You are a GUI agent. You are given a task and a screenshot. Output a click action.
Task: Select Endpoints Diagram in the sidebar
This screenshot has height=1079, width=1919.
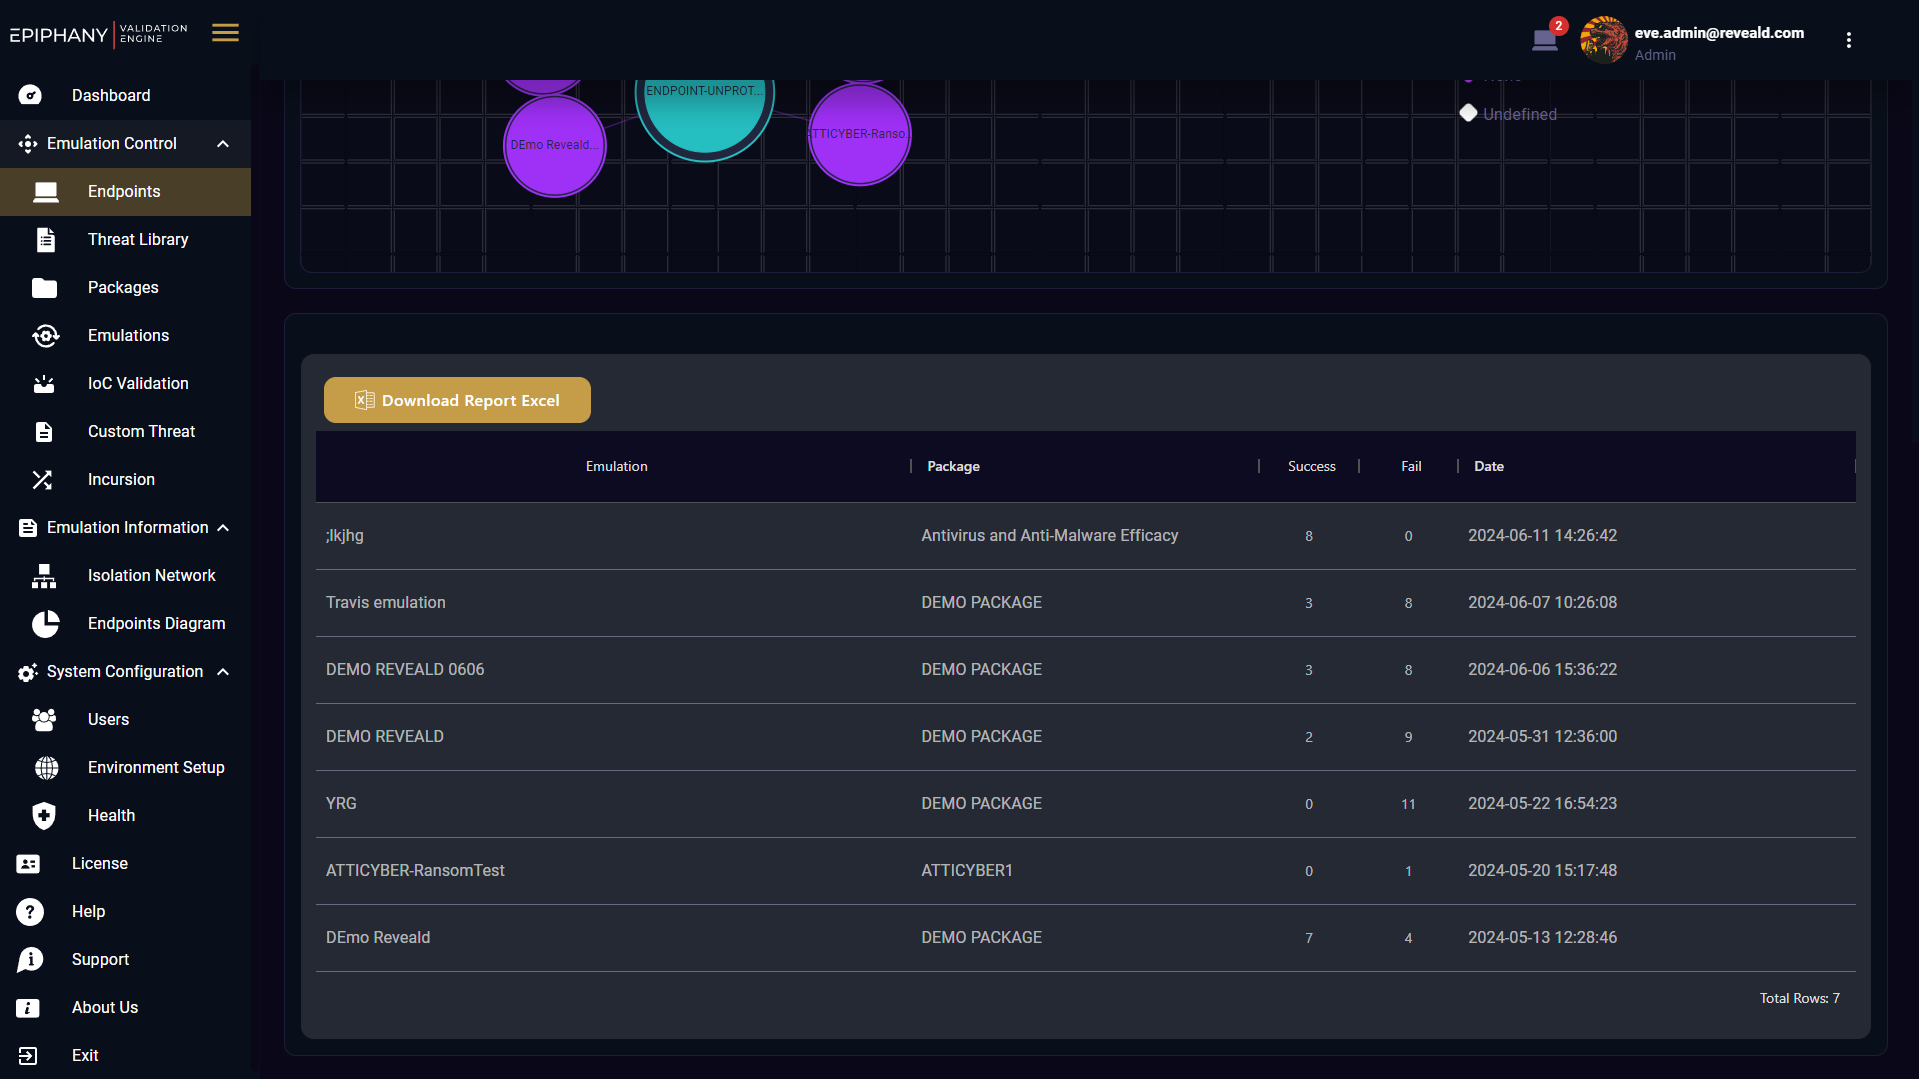coord(156,624)
